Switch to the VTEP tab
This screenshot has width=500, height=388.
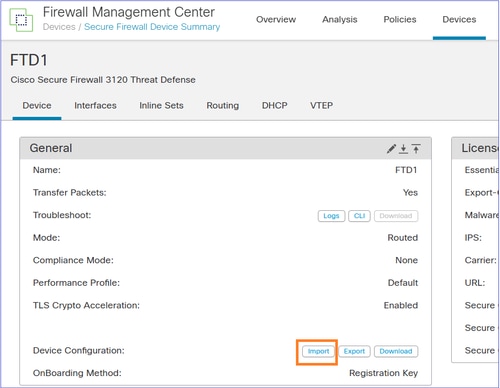[321, 106]
